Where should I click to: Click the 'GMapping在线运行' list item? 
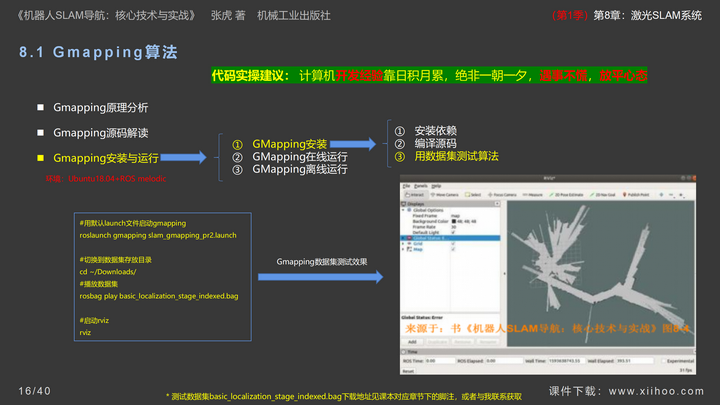pyautogui.click(x=299, y=157)
